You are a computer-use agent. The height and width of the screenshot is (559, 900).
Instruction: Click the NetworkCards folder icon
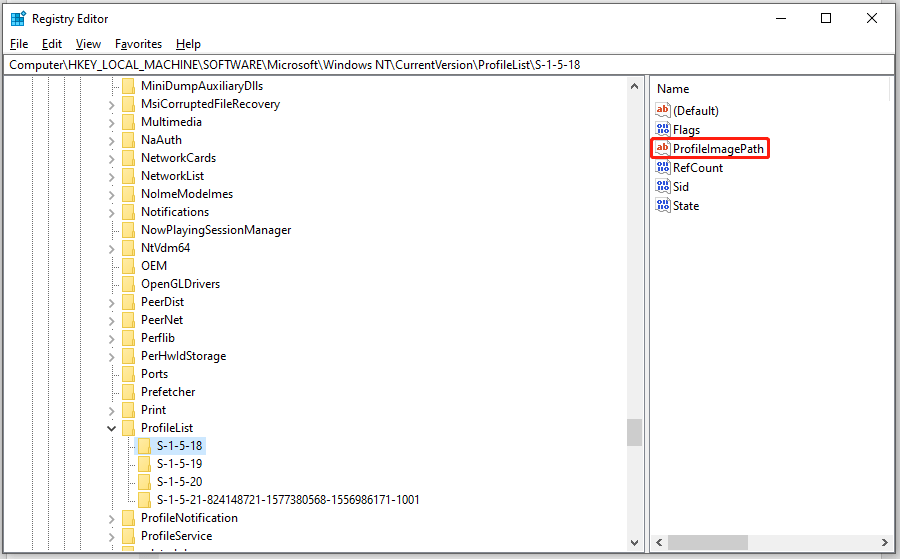tap(129, 158)
